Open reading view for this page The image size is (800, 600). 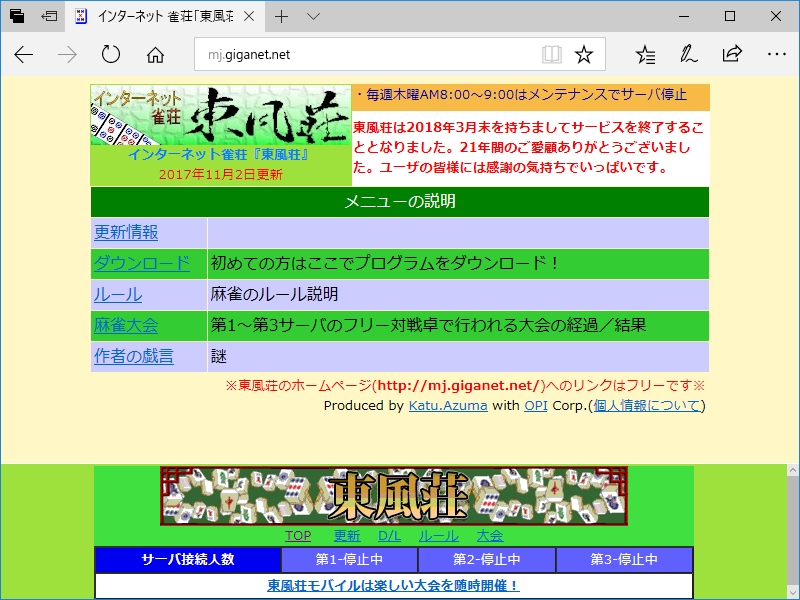pyautogui.click(x=553, y=55)
